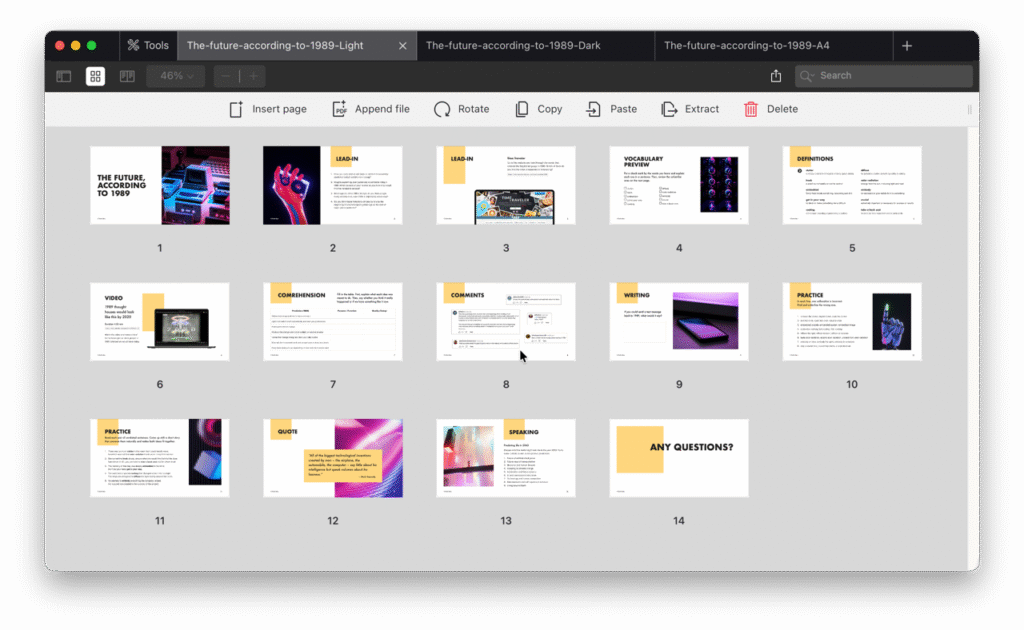Screen dimensions: 1024x630
Task: Copy the selected page
Action: (522, 109)
